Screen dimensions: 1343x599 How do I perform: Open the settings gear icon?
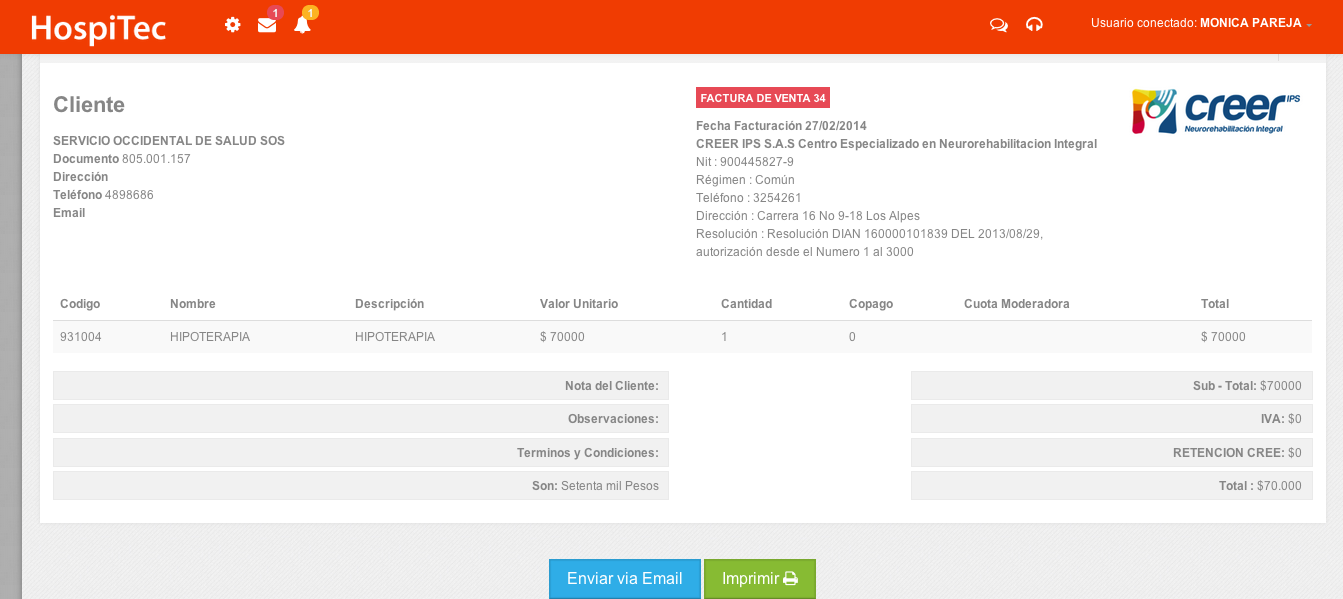click(232, 25)
